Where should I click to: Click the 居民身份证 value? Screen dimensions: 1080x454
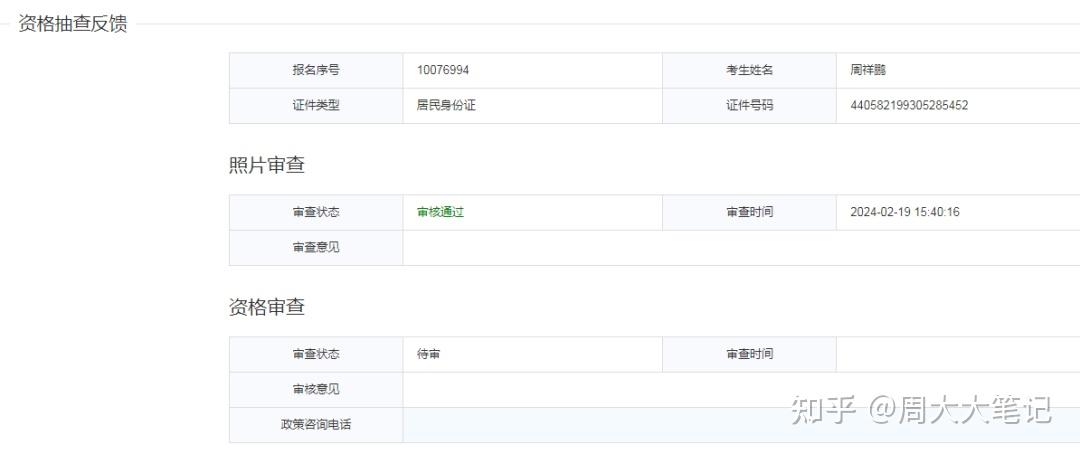pyautogui.click(x=446, y=105)
